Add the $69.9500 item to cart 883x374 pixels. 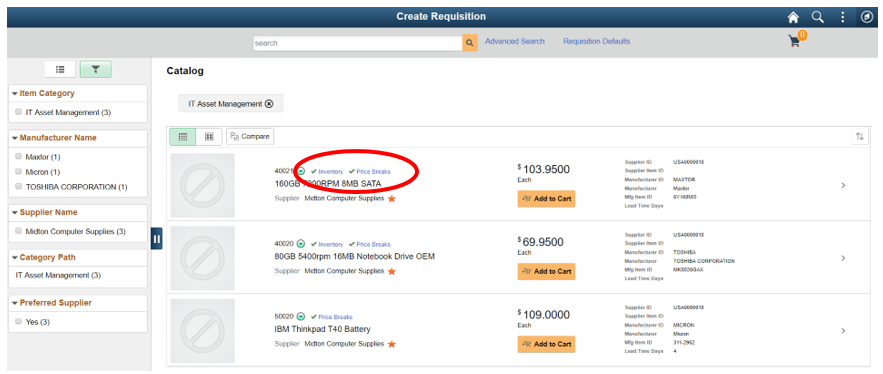click(x=546, y=271)
